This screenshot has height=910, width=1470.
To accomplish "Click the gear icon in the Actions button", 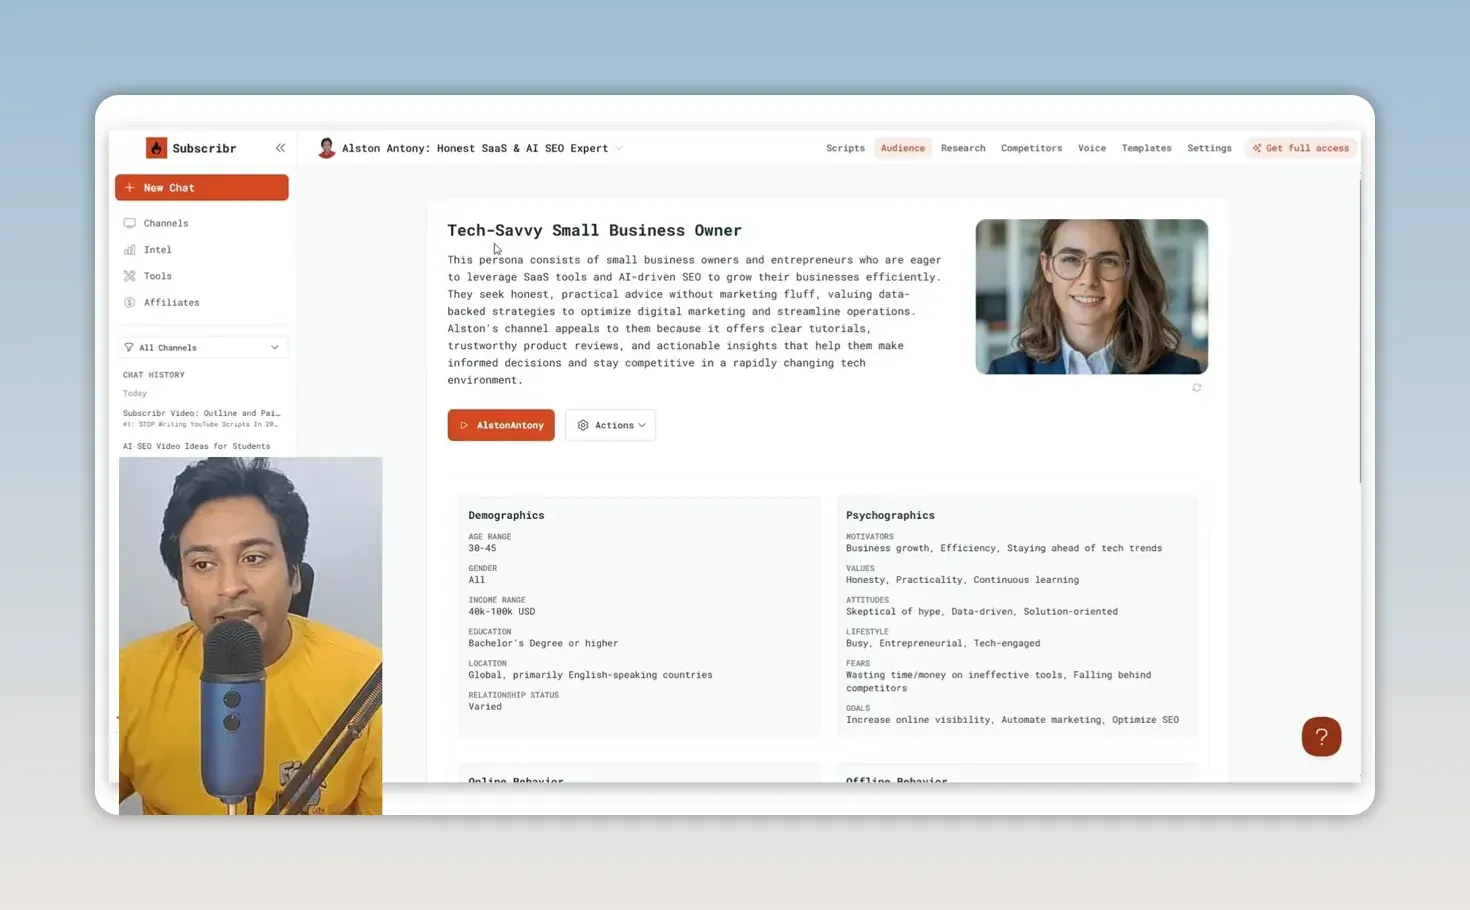I will click(583, 425).
